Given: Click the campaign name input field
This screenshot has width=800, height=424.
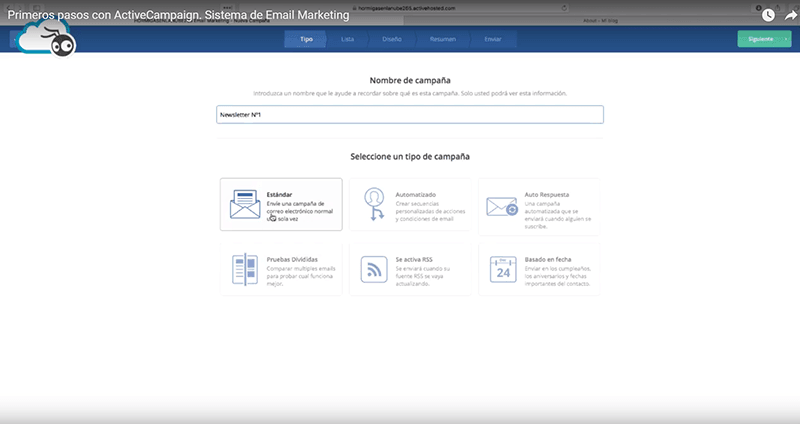Looking at the screenshot, I should (410, 114).
